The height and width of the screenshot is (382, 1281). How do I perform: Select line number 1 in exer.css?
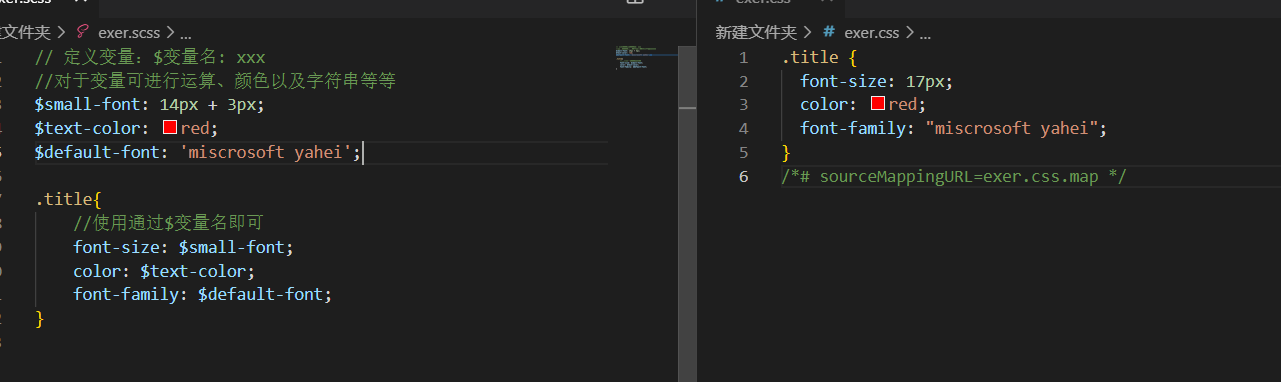(x=743, y=57)
